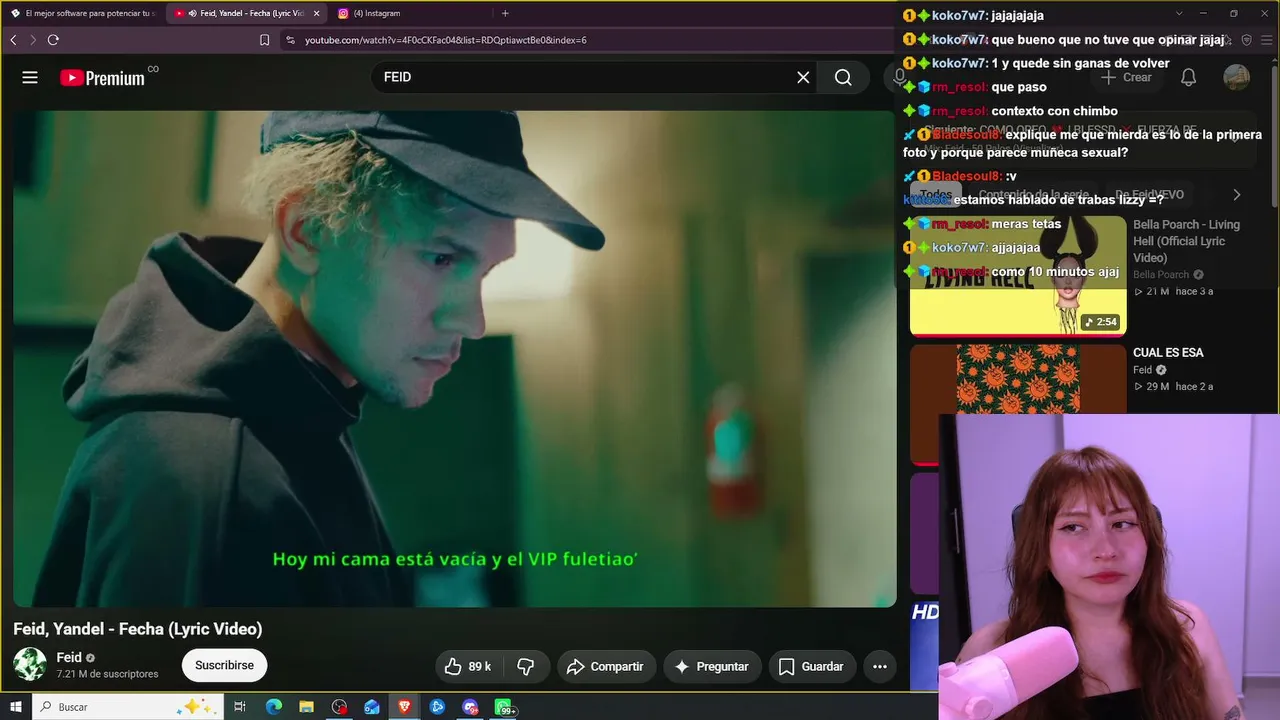The height and width of the screenshot is (720, 1280).
Task: Close the Feid, Yandel - Fecha tab
Action: [317, 13]
